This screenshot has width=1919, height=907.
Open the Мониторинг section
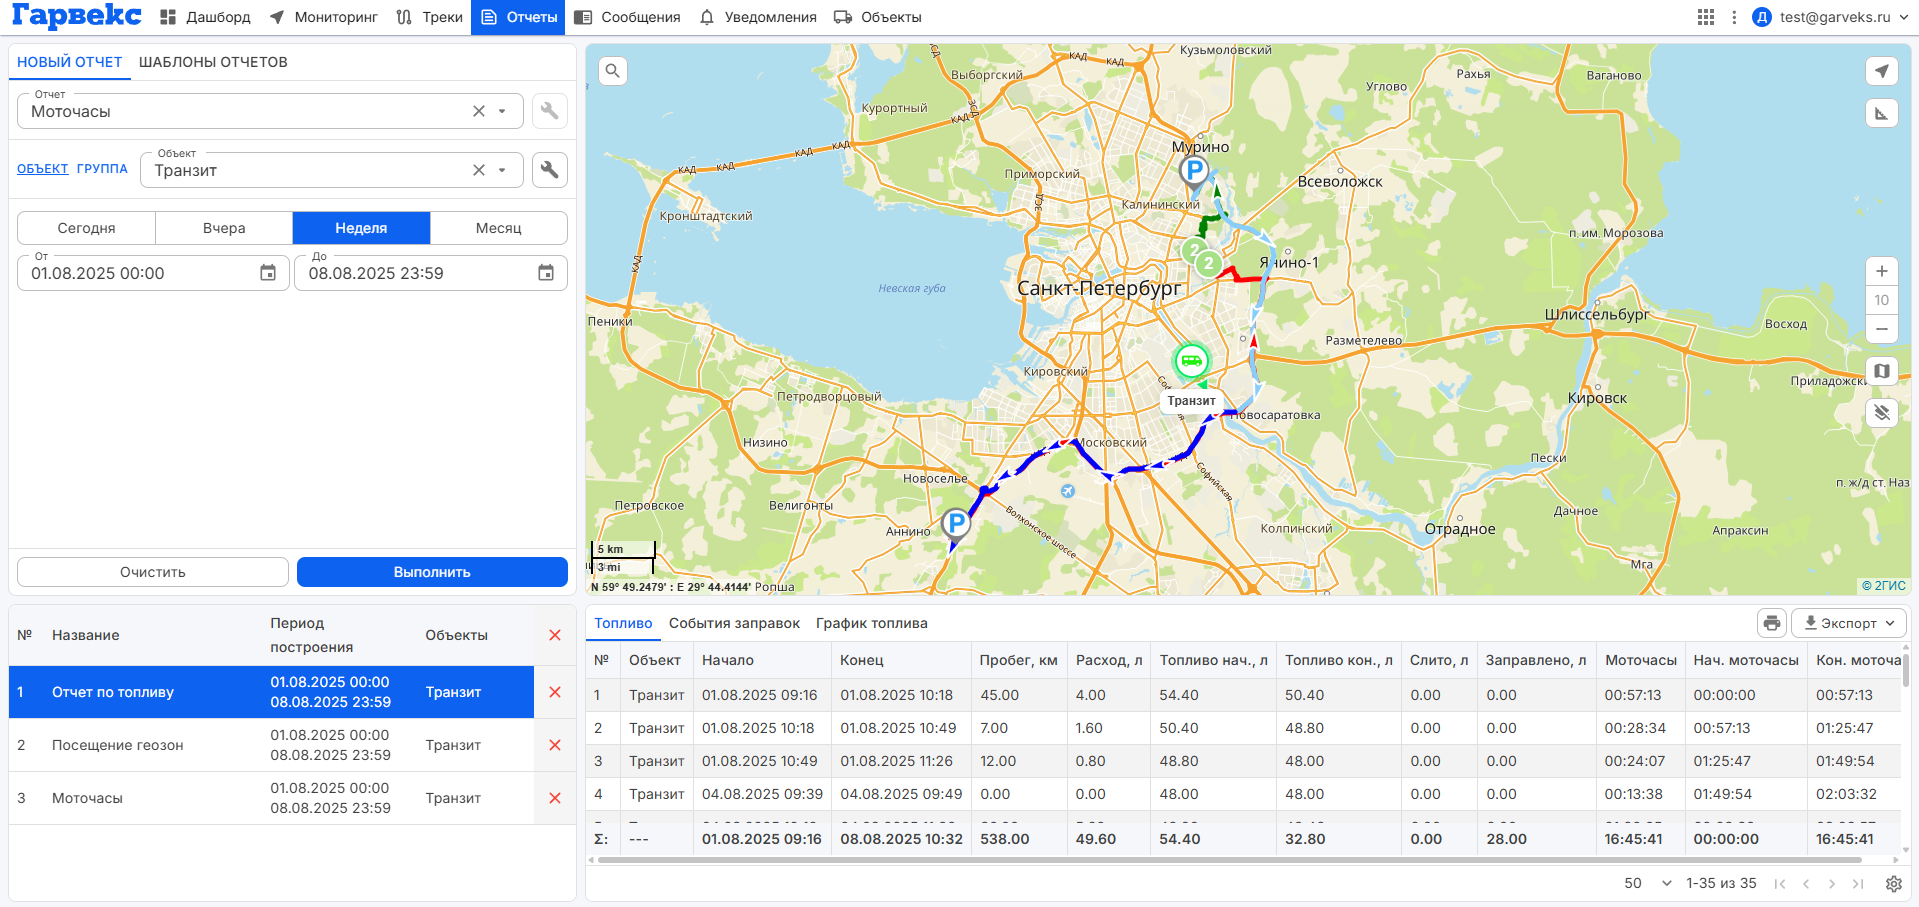pyautogui.click(x=323, y=17)
